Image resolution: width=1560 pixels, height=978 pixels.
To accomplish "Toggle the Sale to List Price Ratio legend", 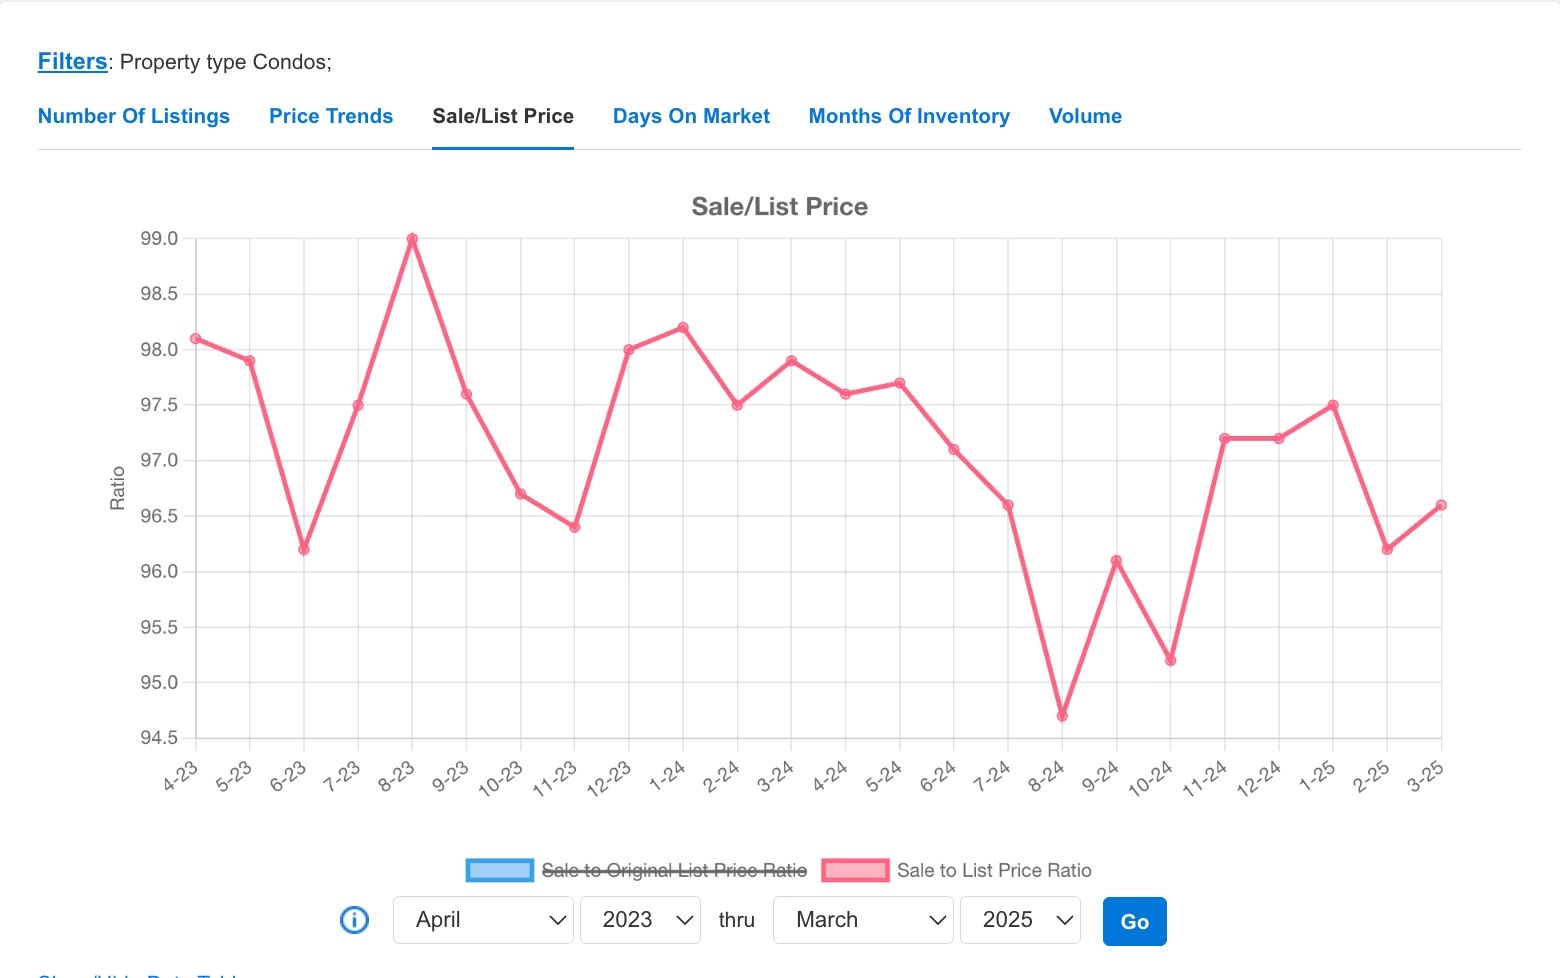I will [993, 870].
